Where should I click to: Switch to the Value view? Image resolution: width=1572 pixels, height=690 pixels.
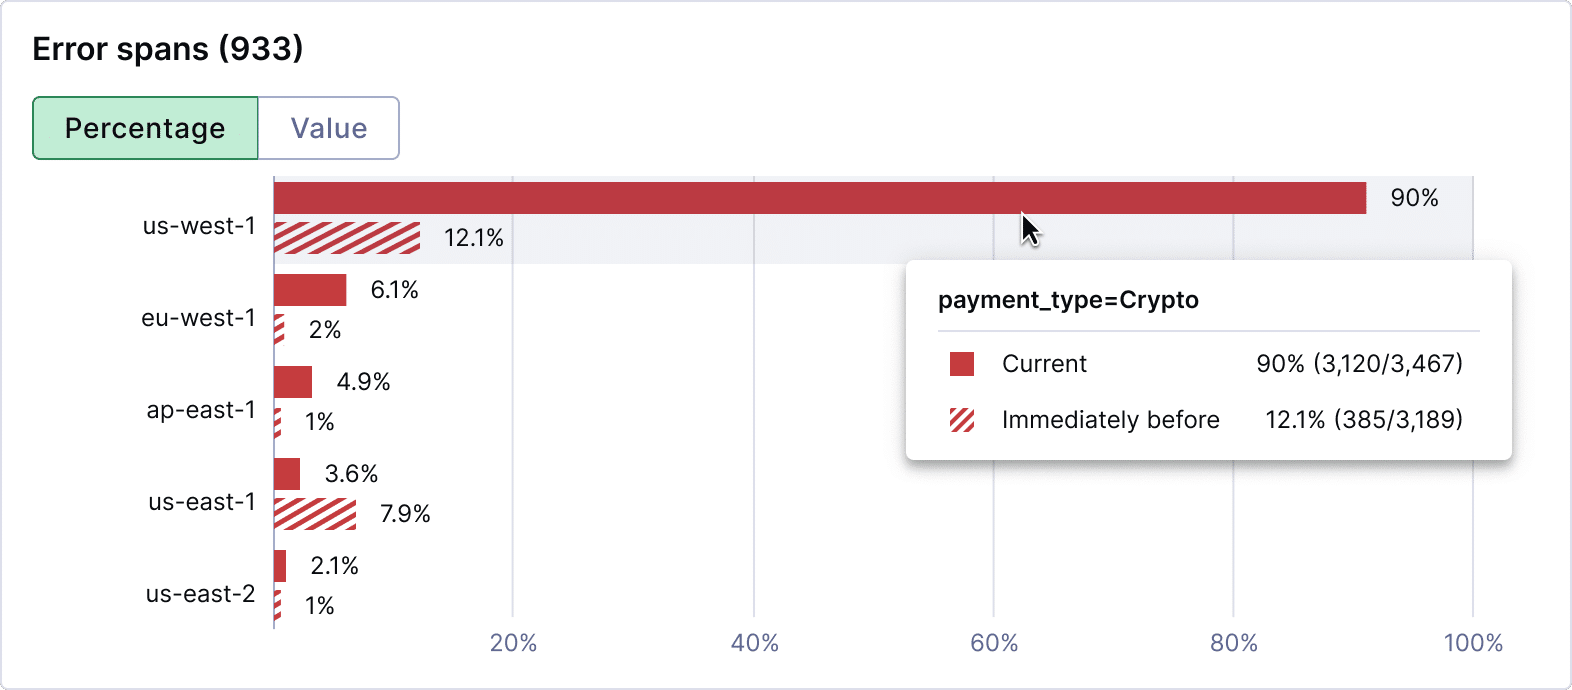(x=329, y=128)
